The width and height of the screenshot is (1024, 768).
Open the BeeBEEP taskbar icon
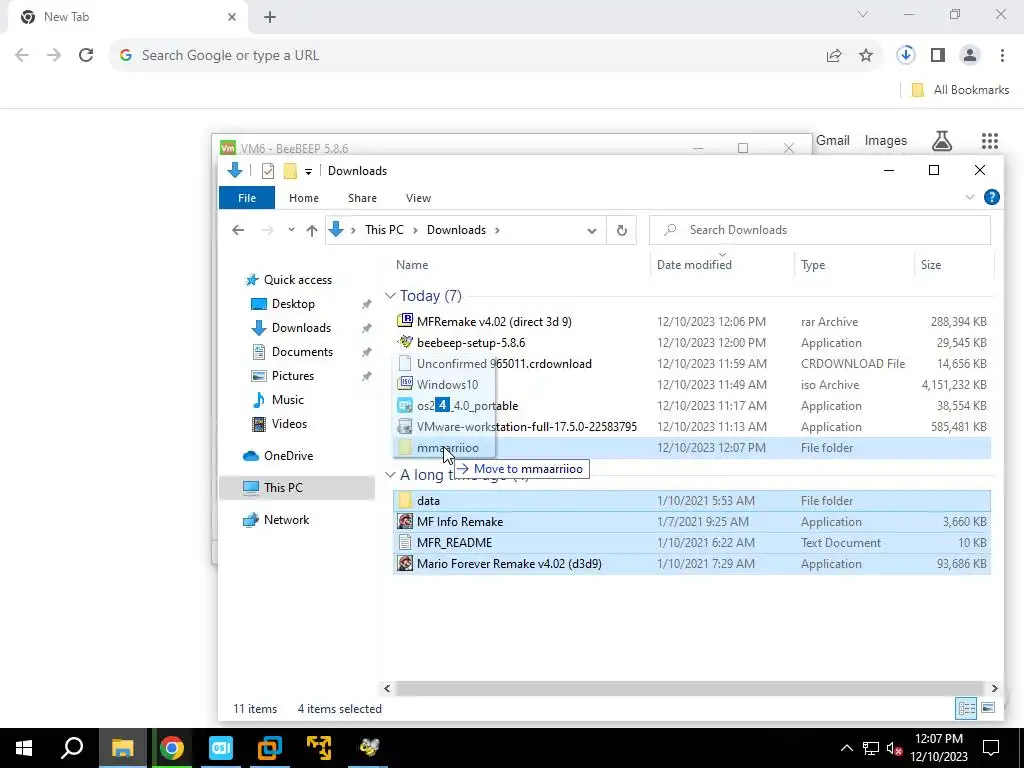369,748
